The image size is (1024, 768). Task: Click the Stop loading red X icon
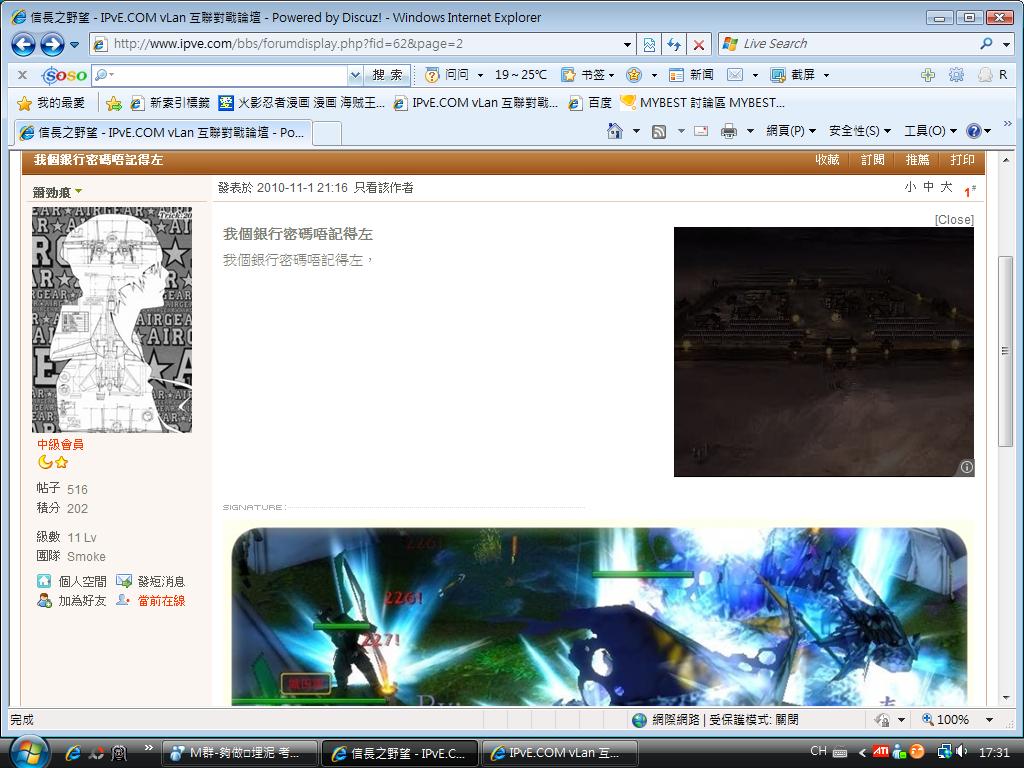pyautogui.click(x=699, y=44)
